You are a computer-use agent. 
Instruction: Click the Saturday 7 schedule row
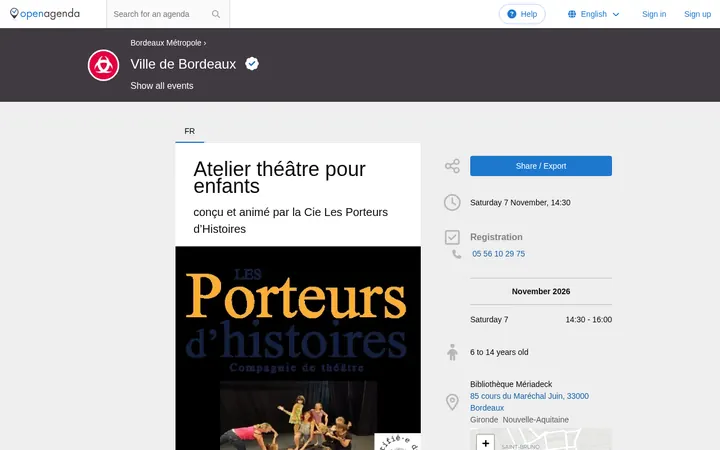click(x=541, y=320)
